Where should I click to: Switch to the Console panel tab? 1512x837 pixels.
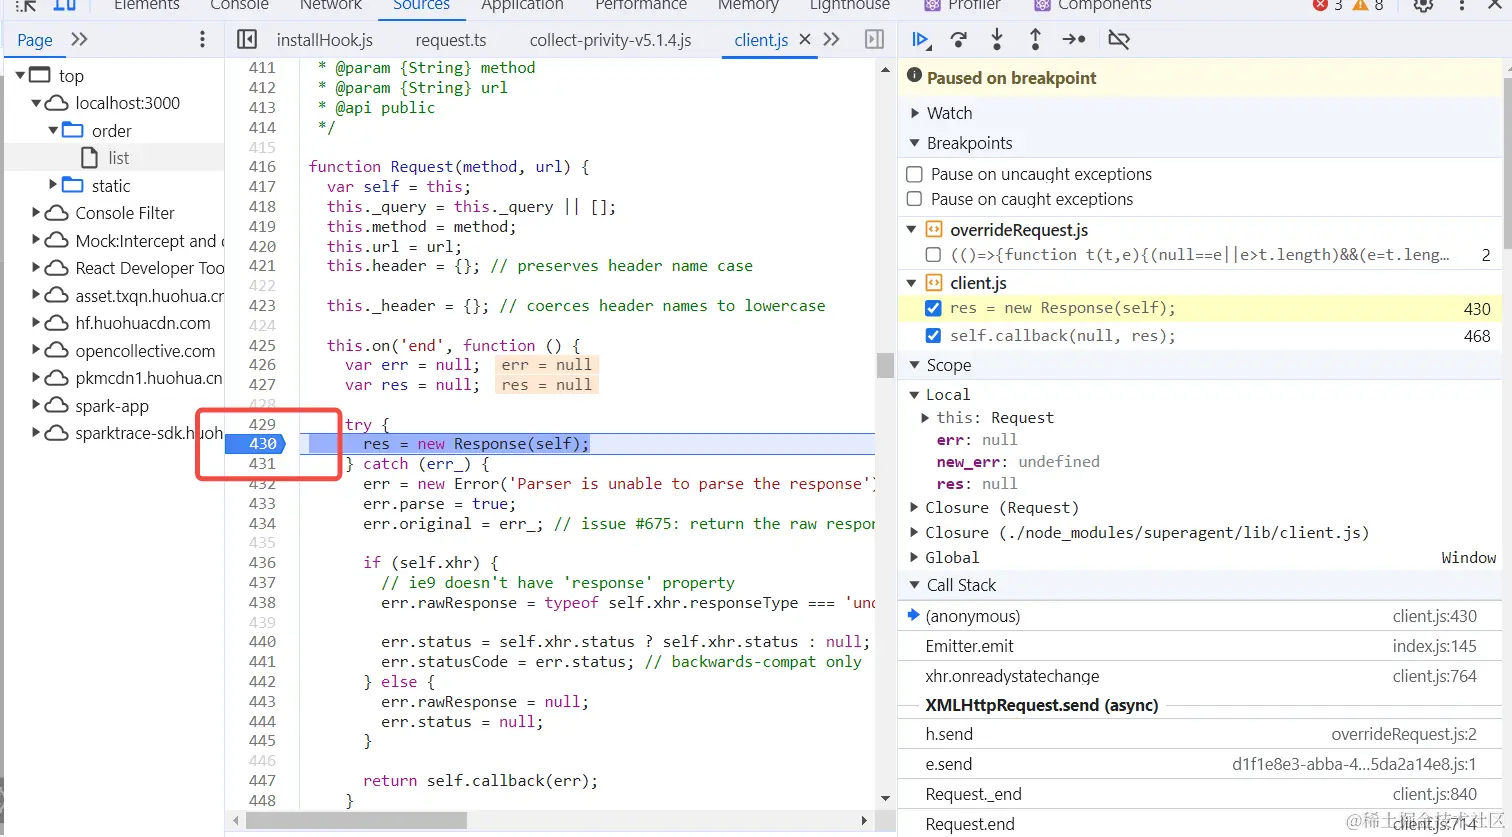pyautogui.click(x=239, y=5)
